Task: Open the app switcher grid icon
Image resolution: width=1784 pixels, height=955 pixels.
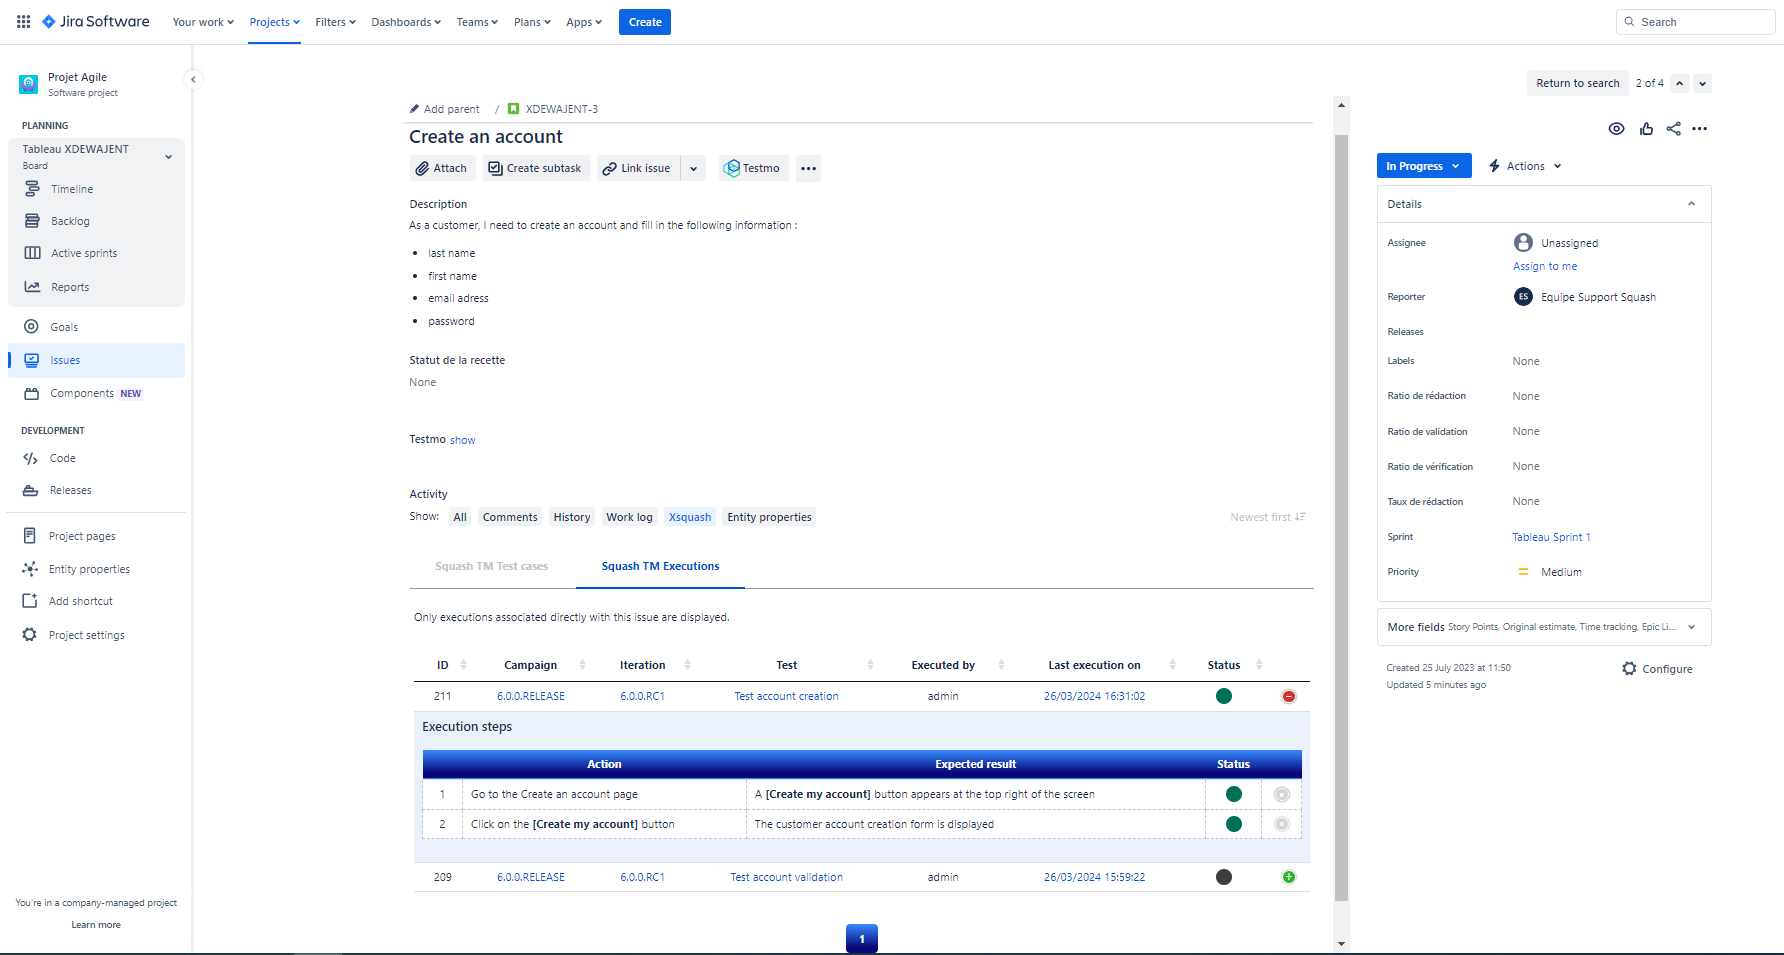Action: (x=23, y=22)
